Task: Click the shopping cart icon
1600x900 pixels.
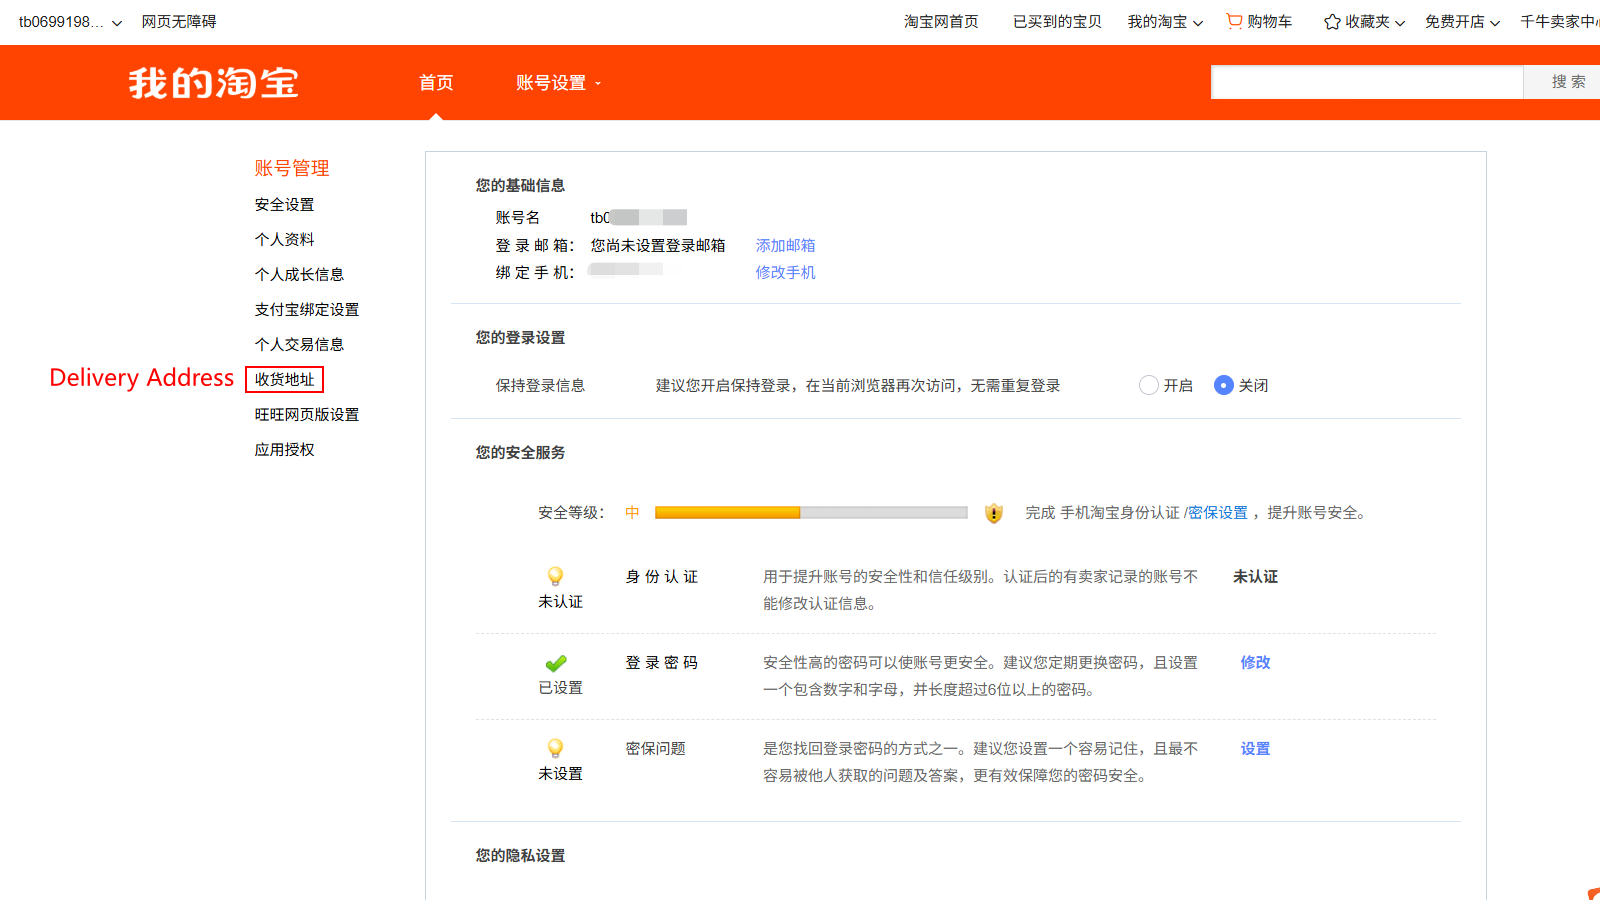Action: coord(1234,21)
